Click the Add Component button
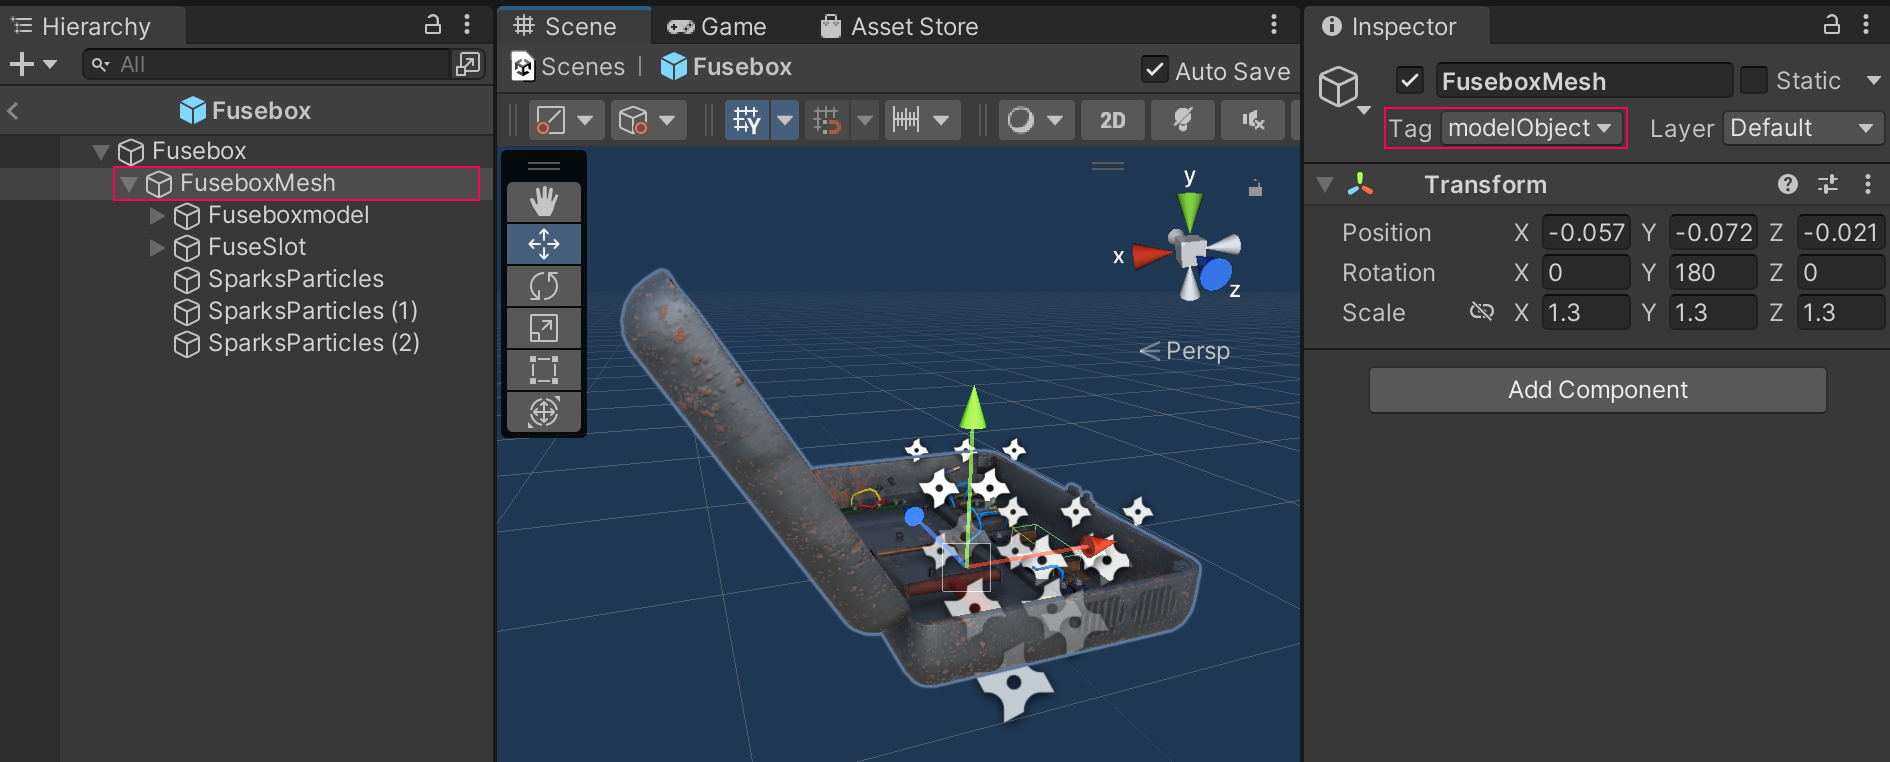The height and width of the screenshot is (762, 1890). [x=1597, y=390]
